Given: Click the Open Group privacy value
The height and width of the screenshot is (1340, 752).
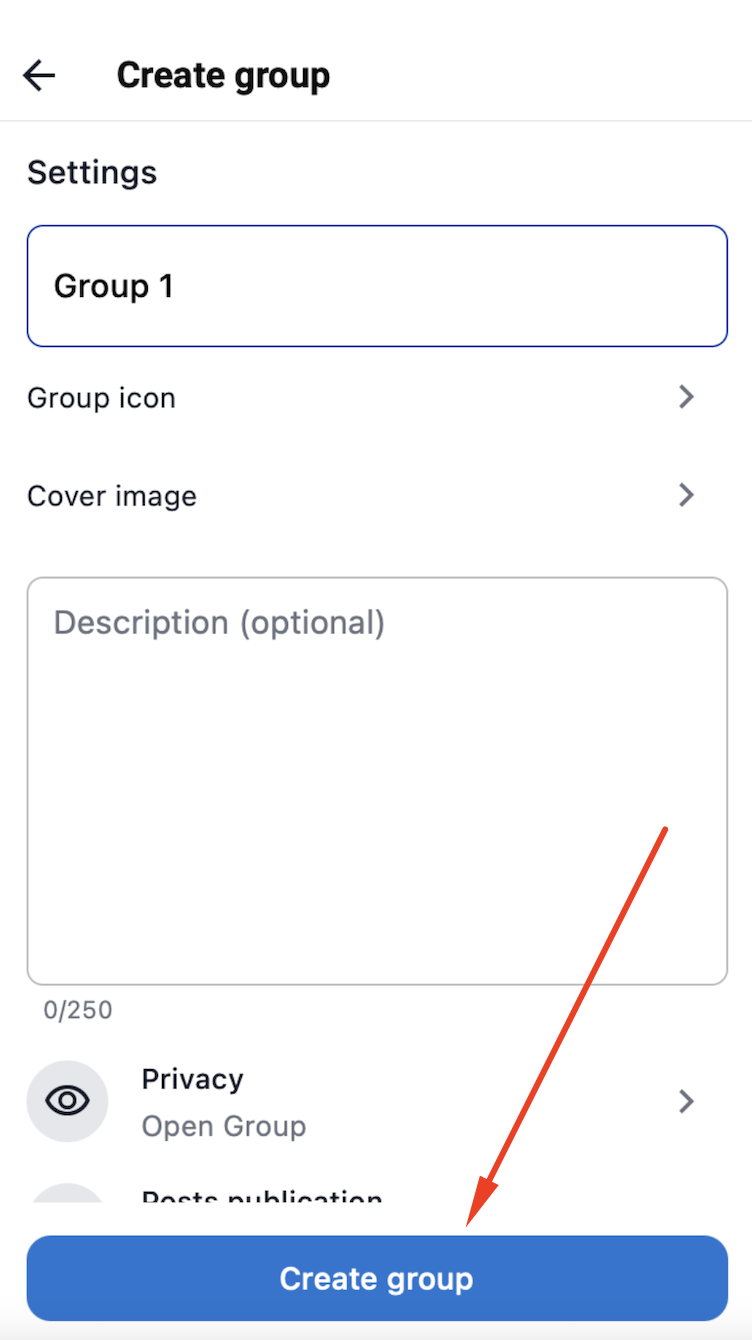Looking at the screenshot, I should coord(224,1126).
